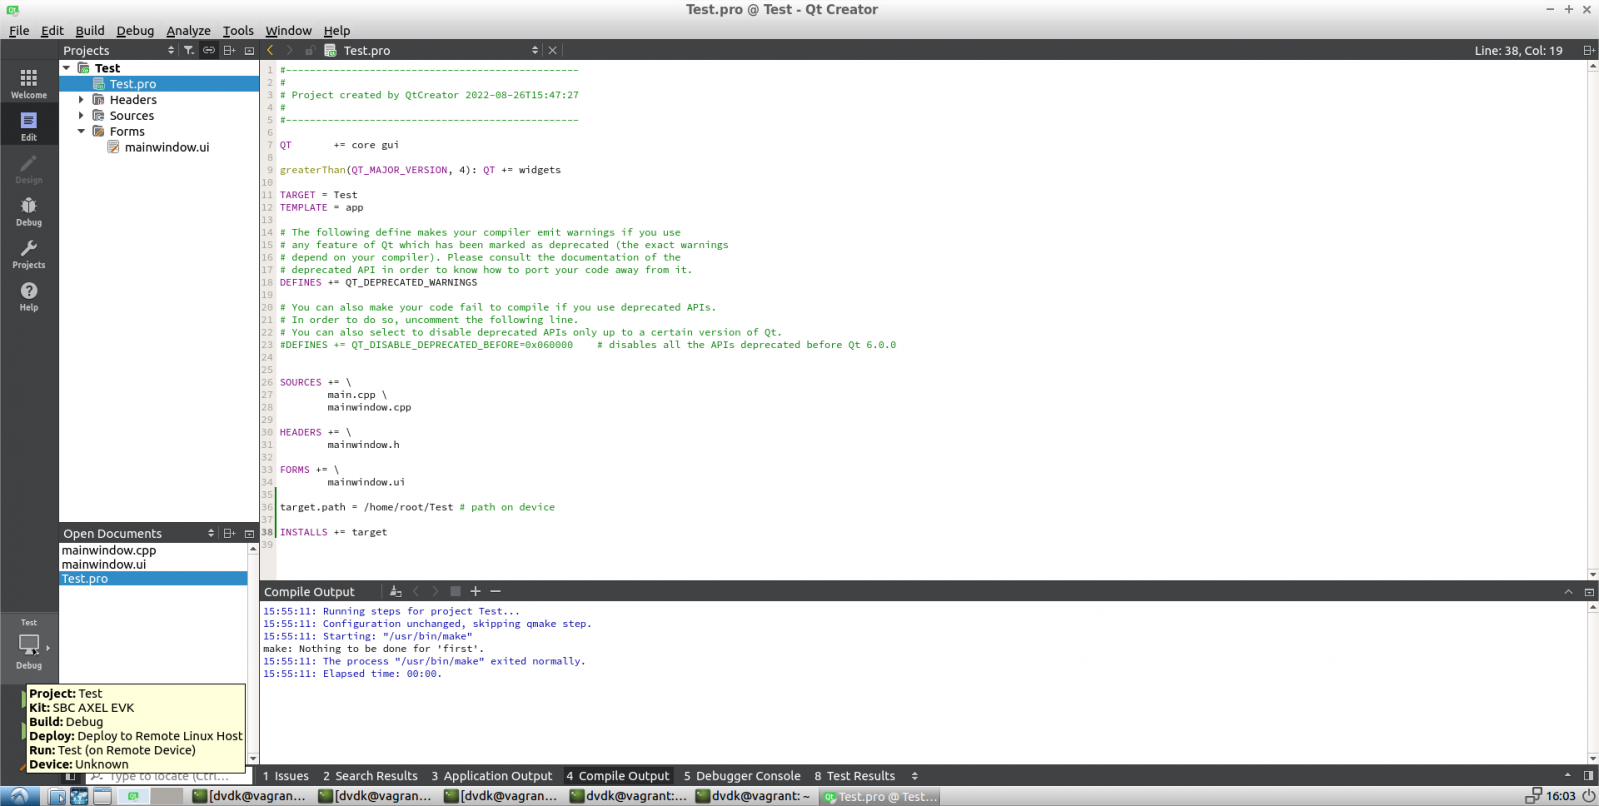Screen dimensions: 1599x806
Task: Select mainwindow.cpp in Open Documents
Action: coord(109,551)
